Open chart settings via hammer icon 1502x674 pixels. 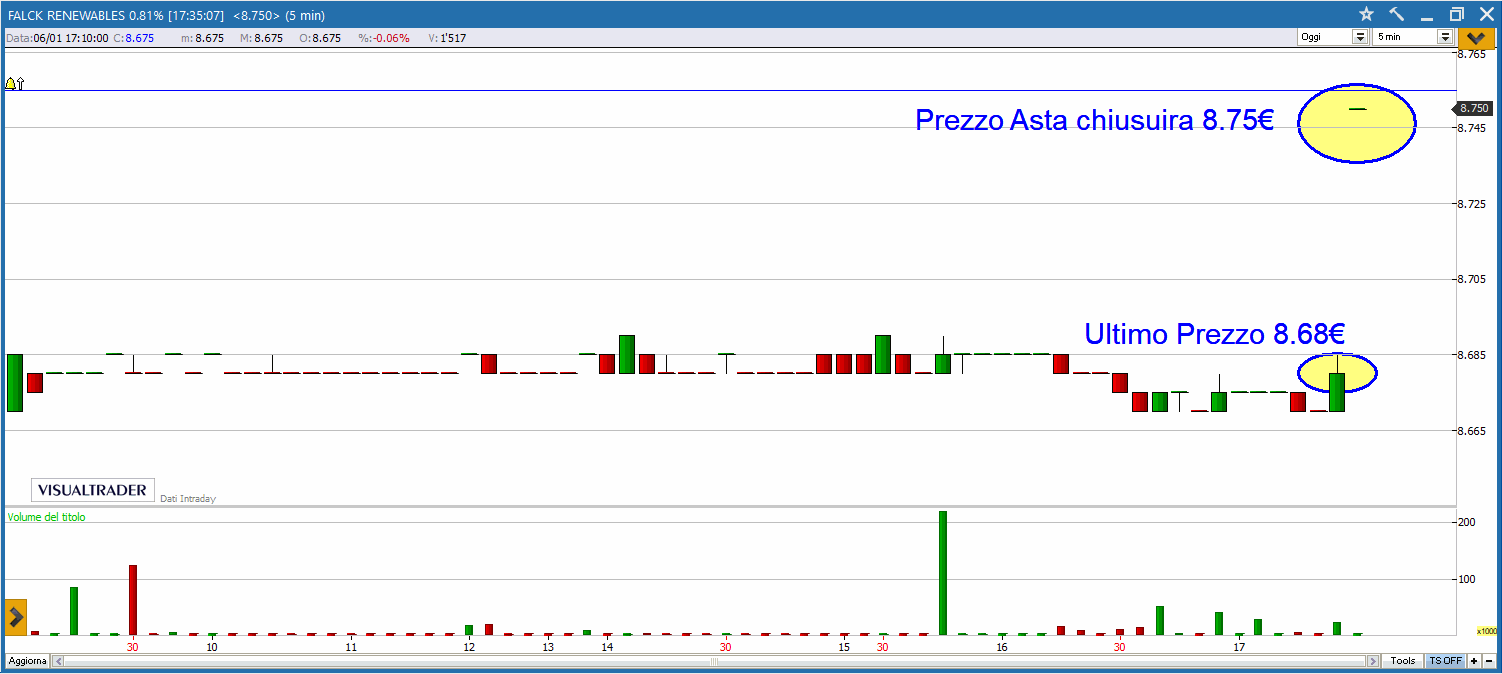click(1397, 14)
